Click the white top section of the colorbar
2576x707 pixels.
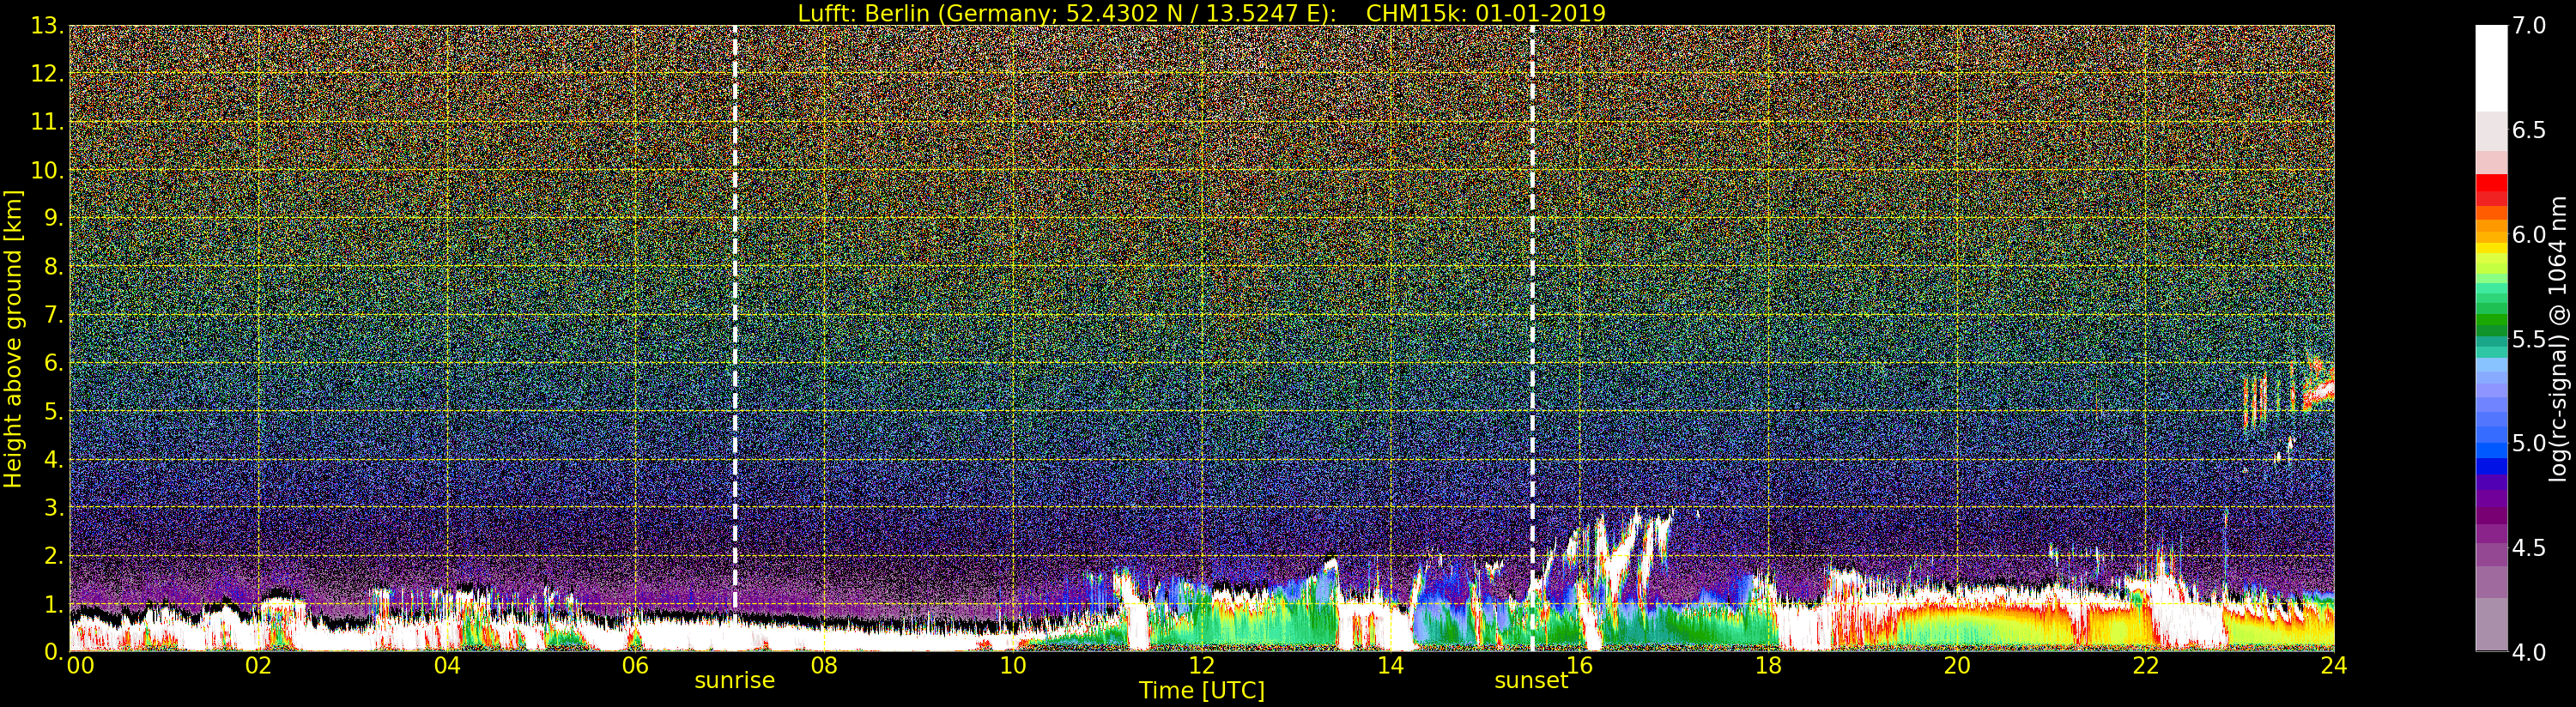(x=2491, y=68)
